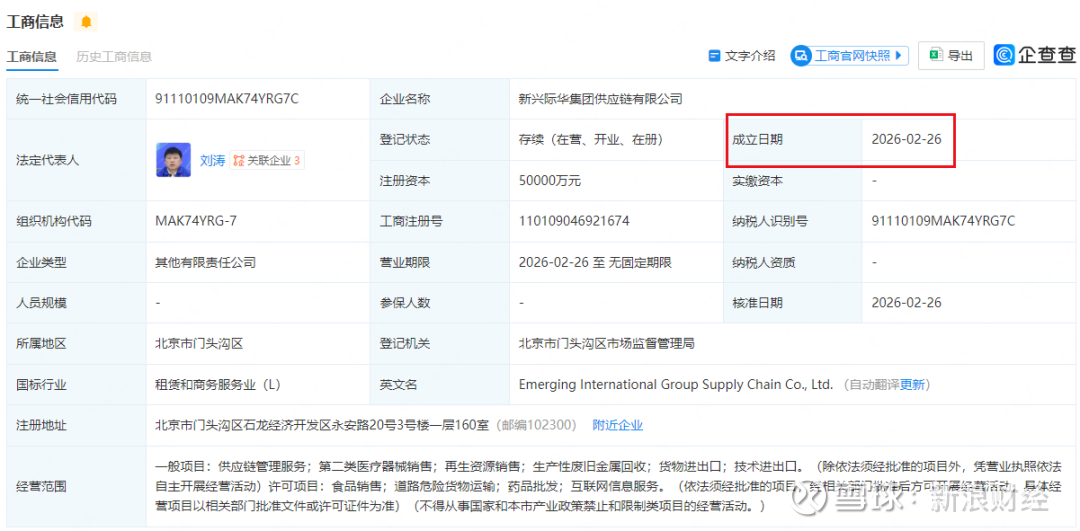The image size is (1080, 531).
Task: Select registration status 存续（在营、开业、在册）
Action: point(591,139)
